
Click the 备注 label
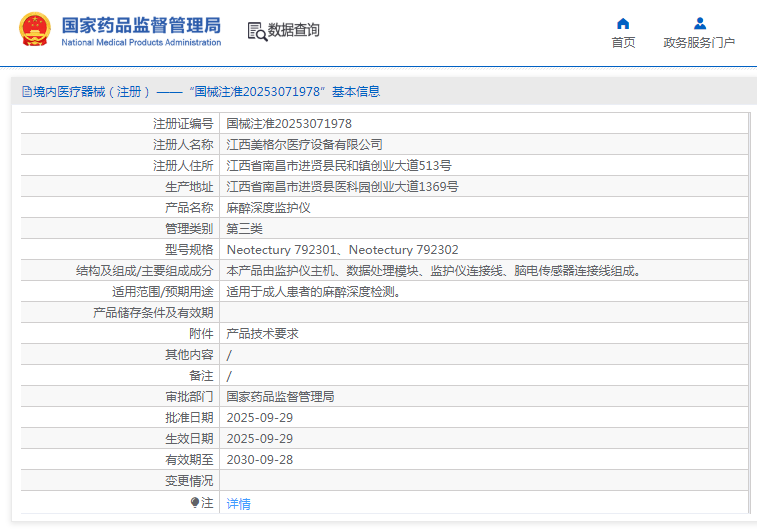201,376
